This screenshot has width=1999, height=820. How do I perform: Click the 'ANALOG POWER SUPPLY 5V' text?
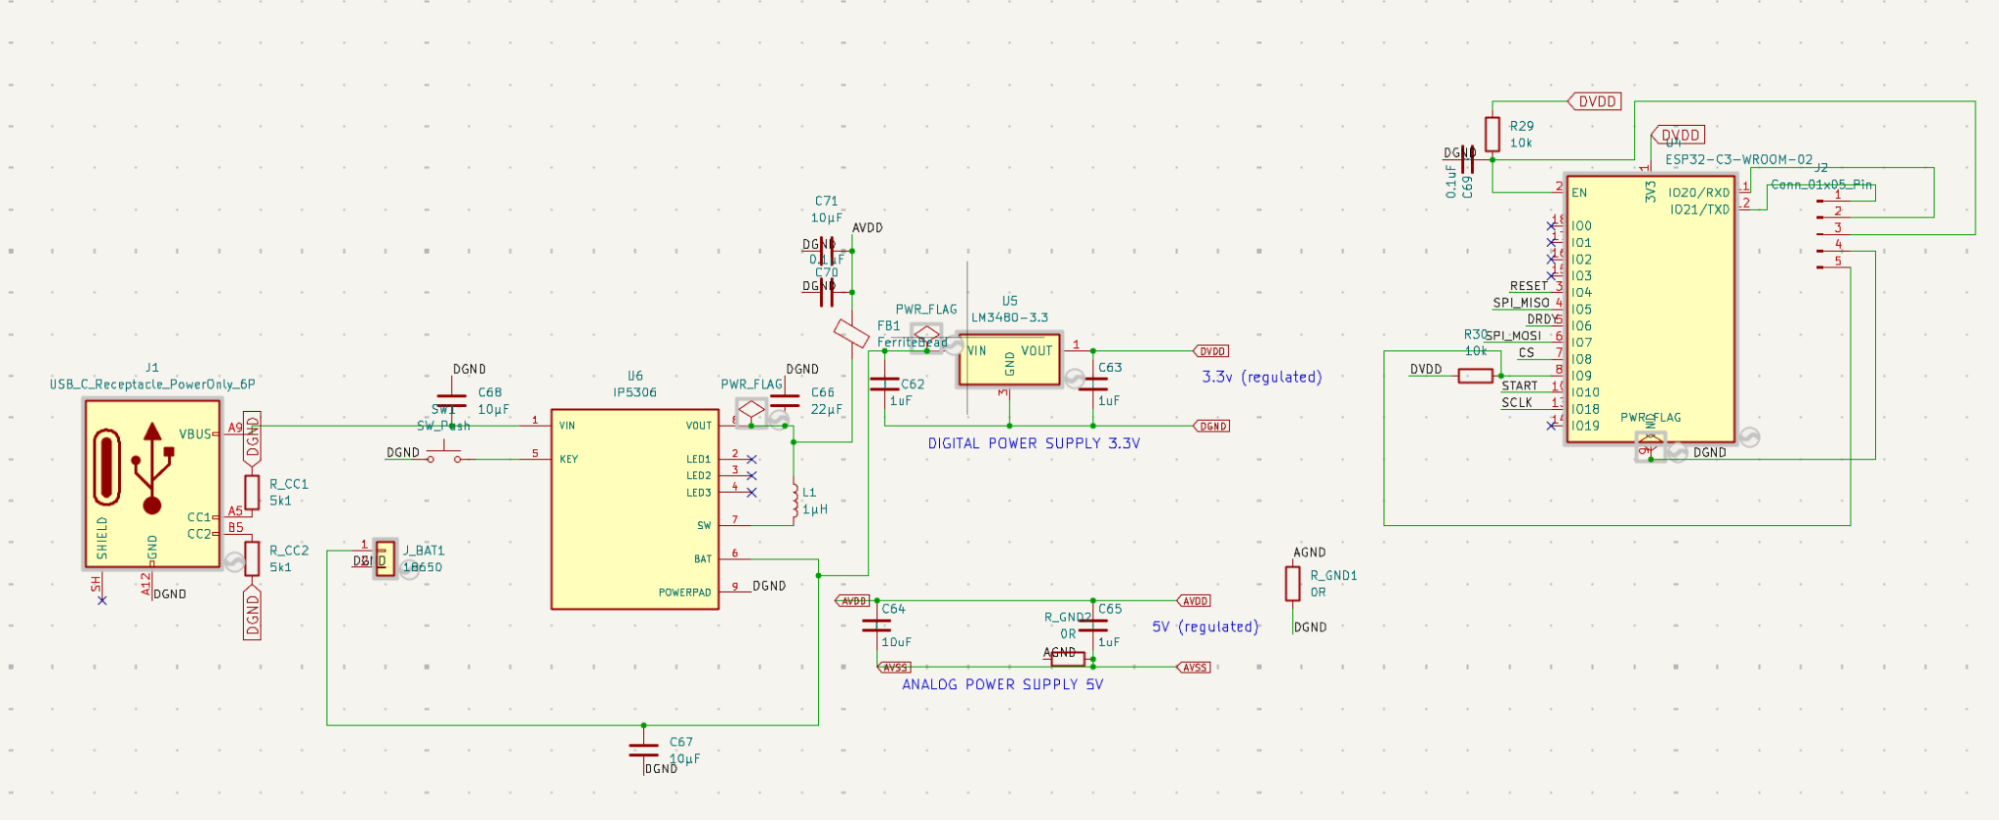coord(1003,684)
